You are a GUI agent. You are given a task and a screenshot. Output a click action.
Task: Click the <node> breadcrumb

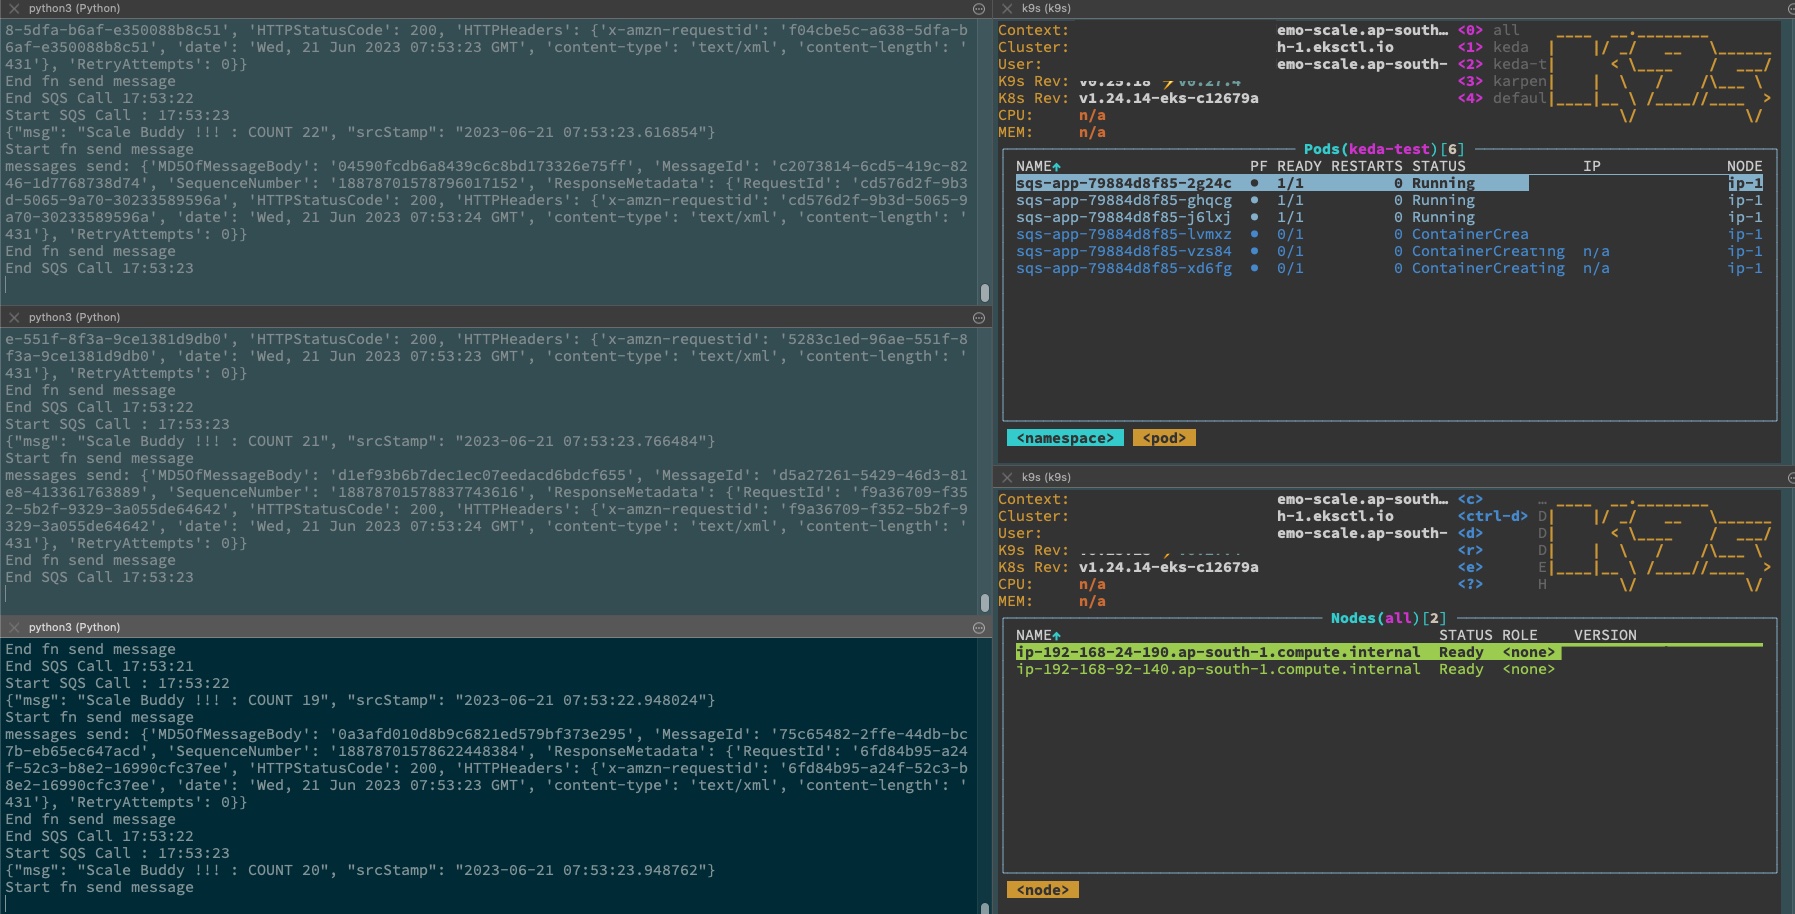click(1043, 890)
